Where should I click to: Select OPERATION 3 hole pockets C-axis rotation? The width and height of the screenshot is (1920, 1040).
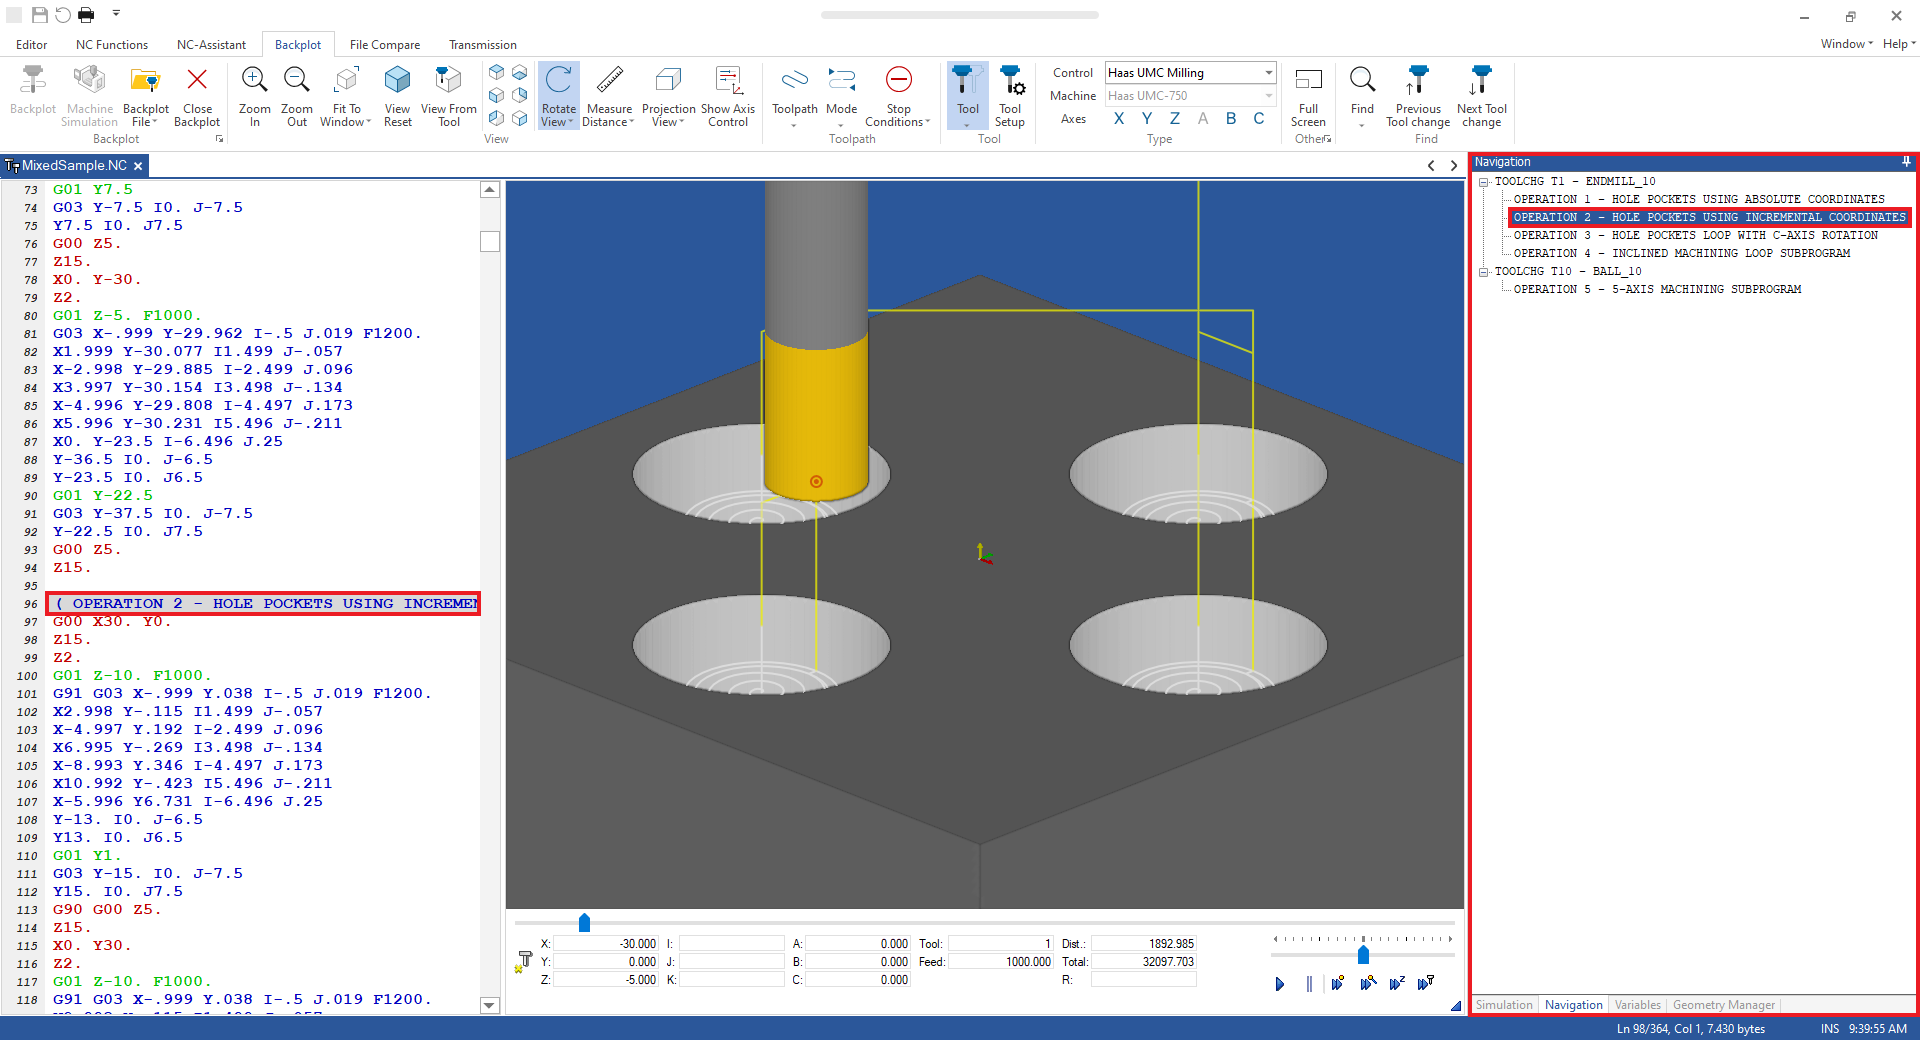pyautogui.click(x=1695, y=236)
